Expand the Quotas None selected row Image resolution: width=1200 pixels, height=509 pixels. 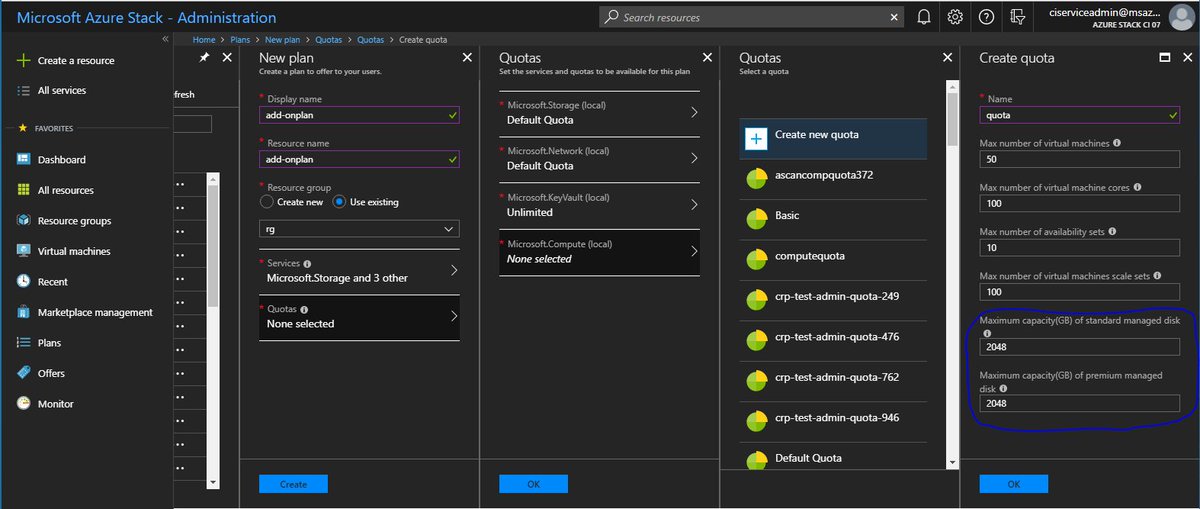click(x=359, y=317)
